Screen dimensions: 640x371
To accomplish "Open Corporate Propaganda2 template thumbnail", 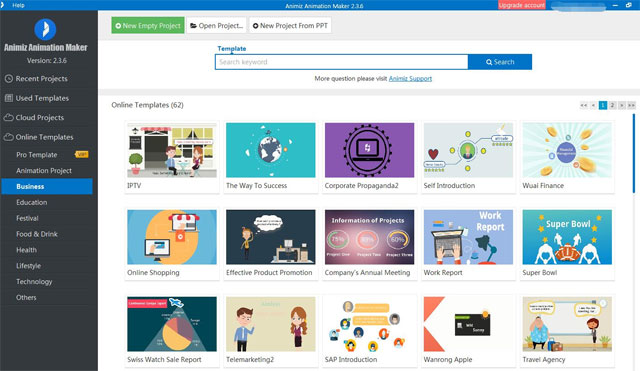I will click(x=369, y=150).
